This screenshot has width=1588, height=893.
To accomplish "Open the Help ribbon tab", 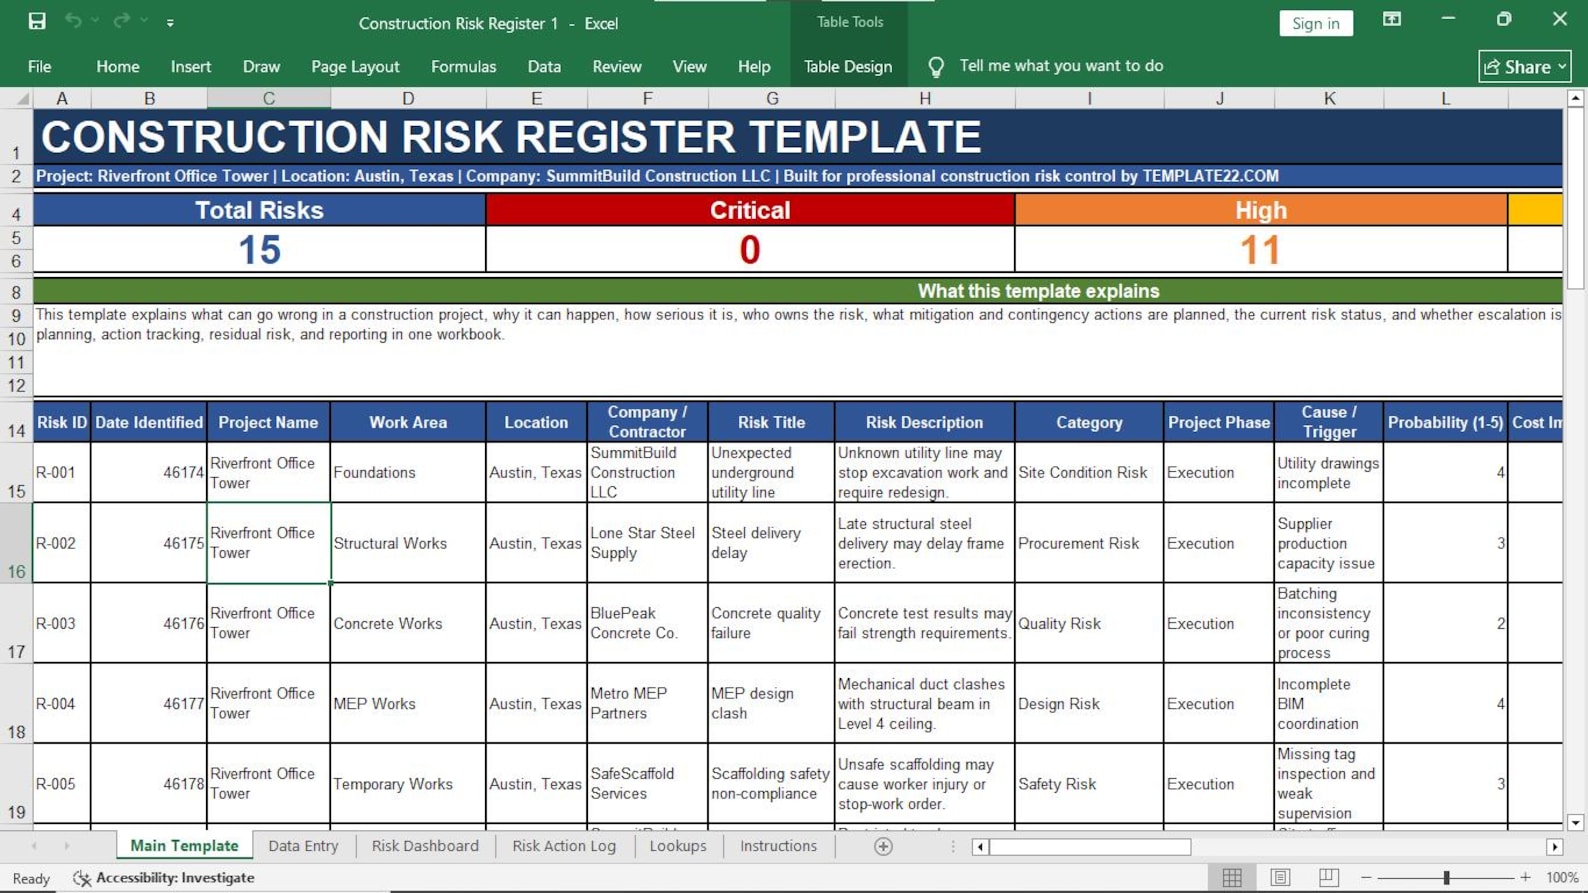I will click(754, 66).
